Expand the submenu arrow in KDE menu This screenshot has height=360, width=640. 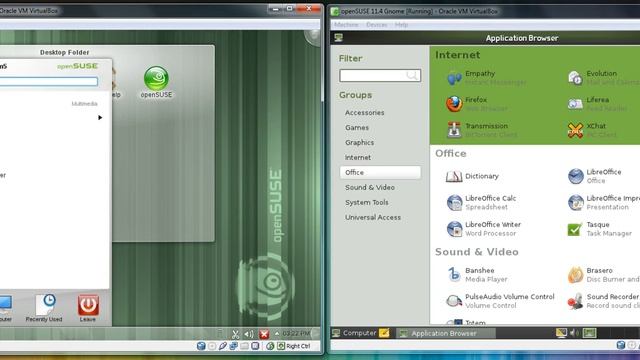point(100,118)
